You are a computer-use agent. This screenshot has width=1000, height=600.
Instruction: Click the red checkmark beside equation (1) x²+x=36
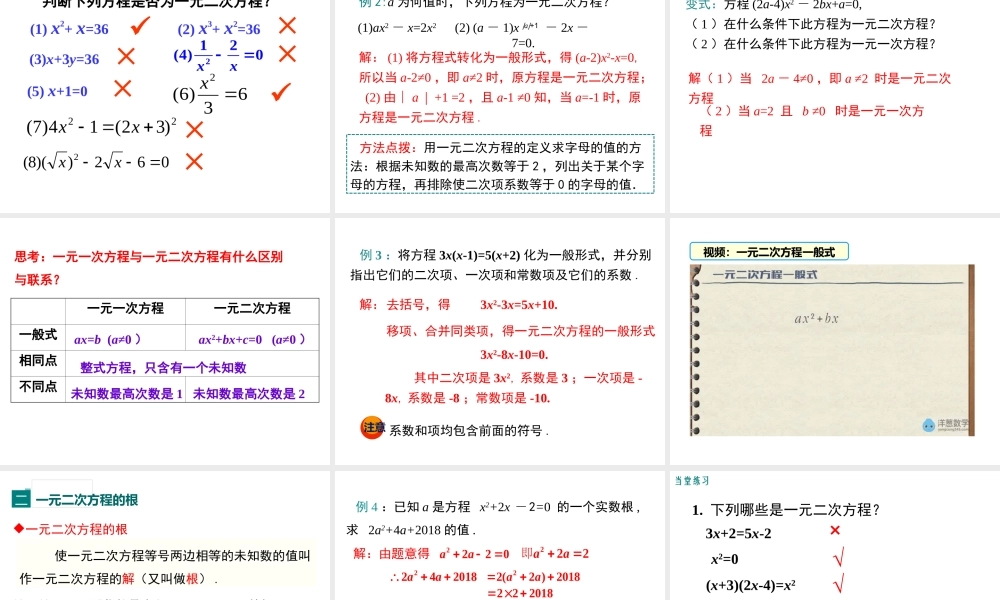pos(141,25)
